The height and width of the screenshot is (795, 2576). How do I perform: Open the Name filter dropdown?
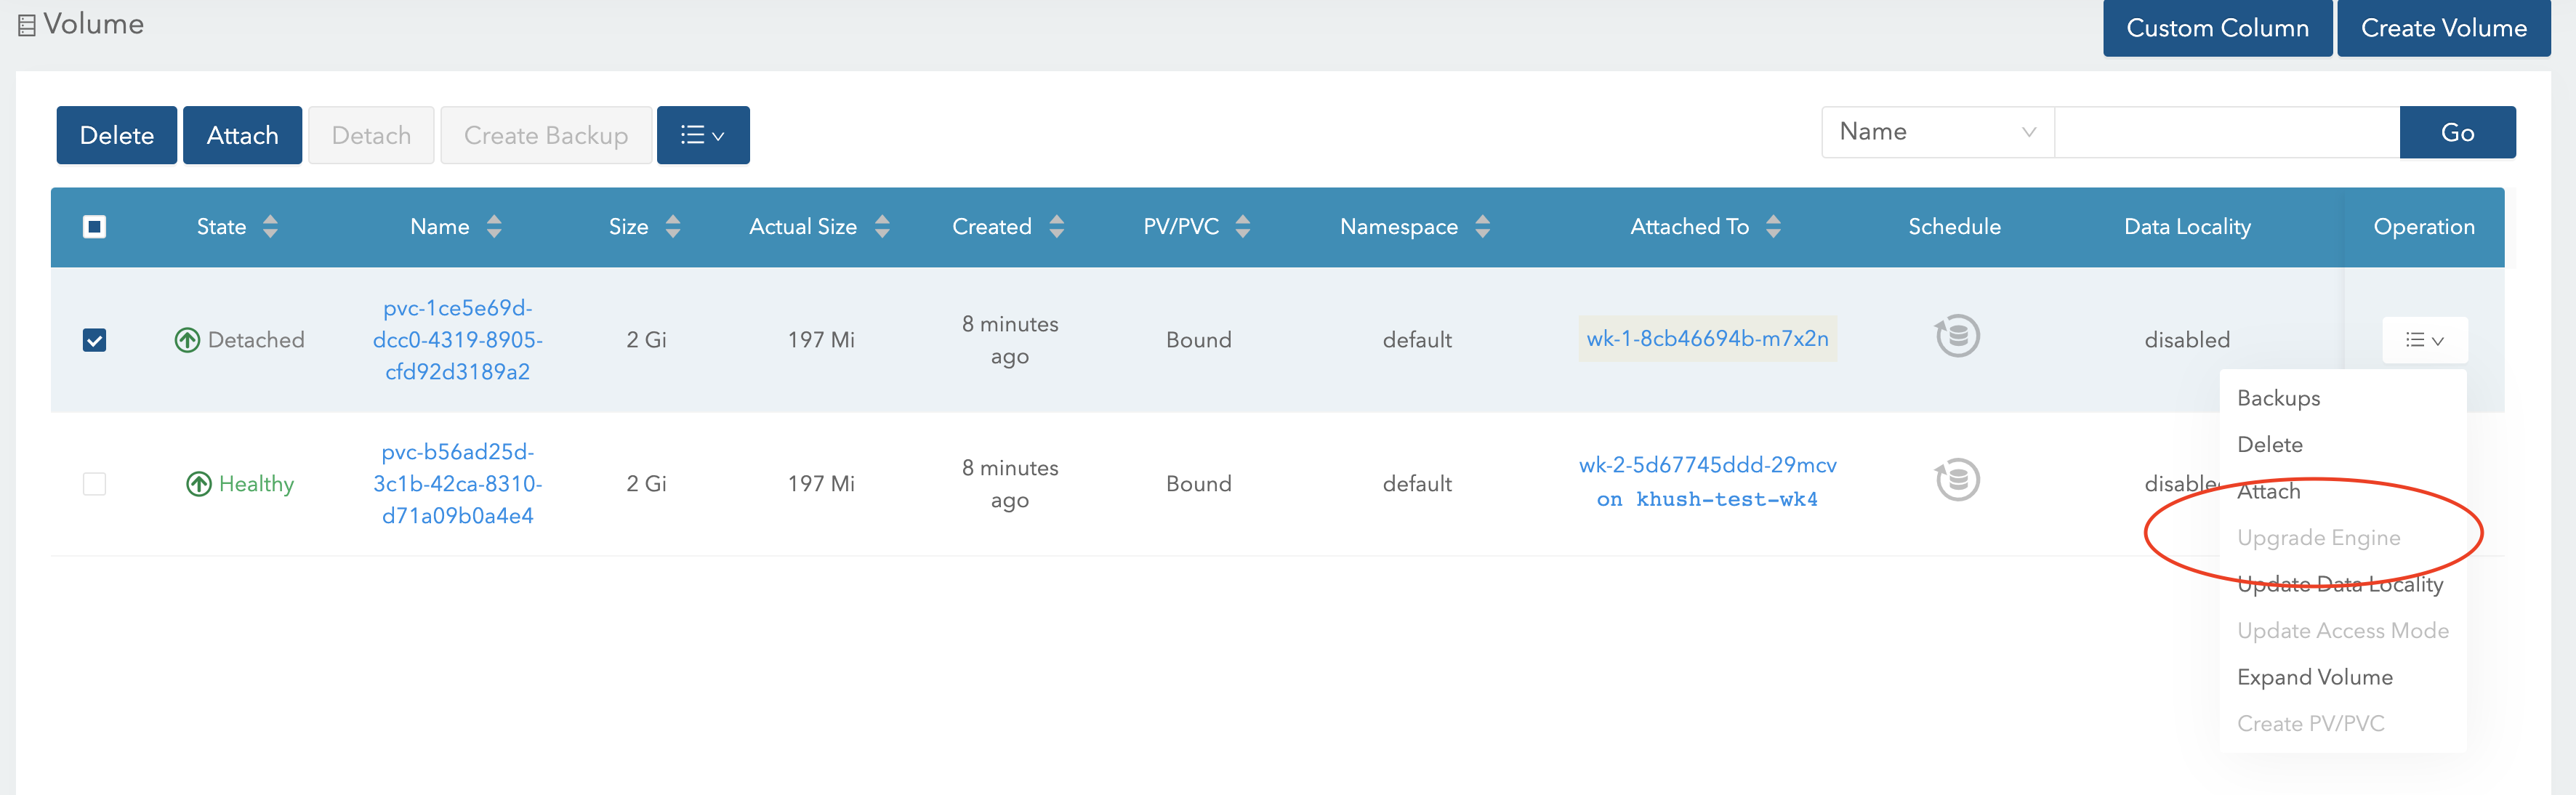point(1936,131)
